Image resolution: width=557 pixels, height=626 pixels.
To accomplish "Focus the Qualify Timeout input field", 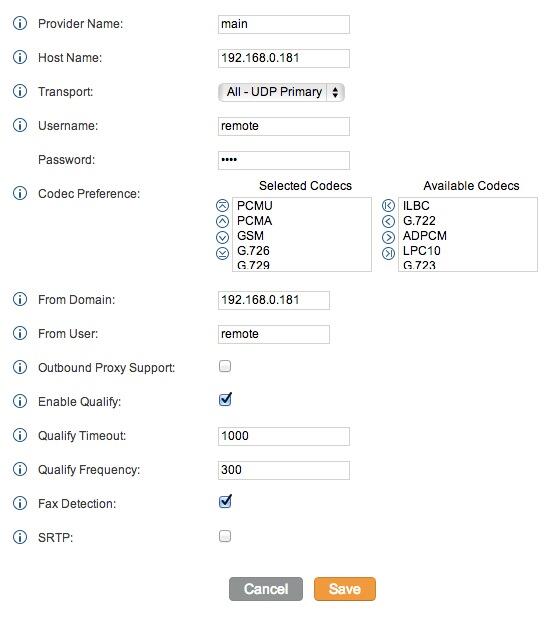I will (283, 436).
